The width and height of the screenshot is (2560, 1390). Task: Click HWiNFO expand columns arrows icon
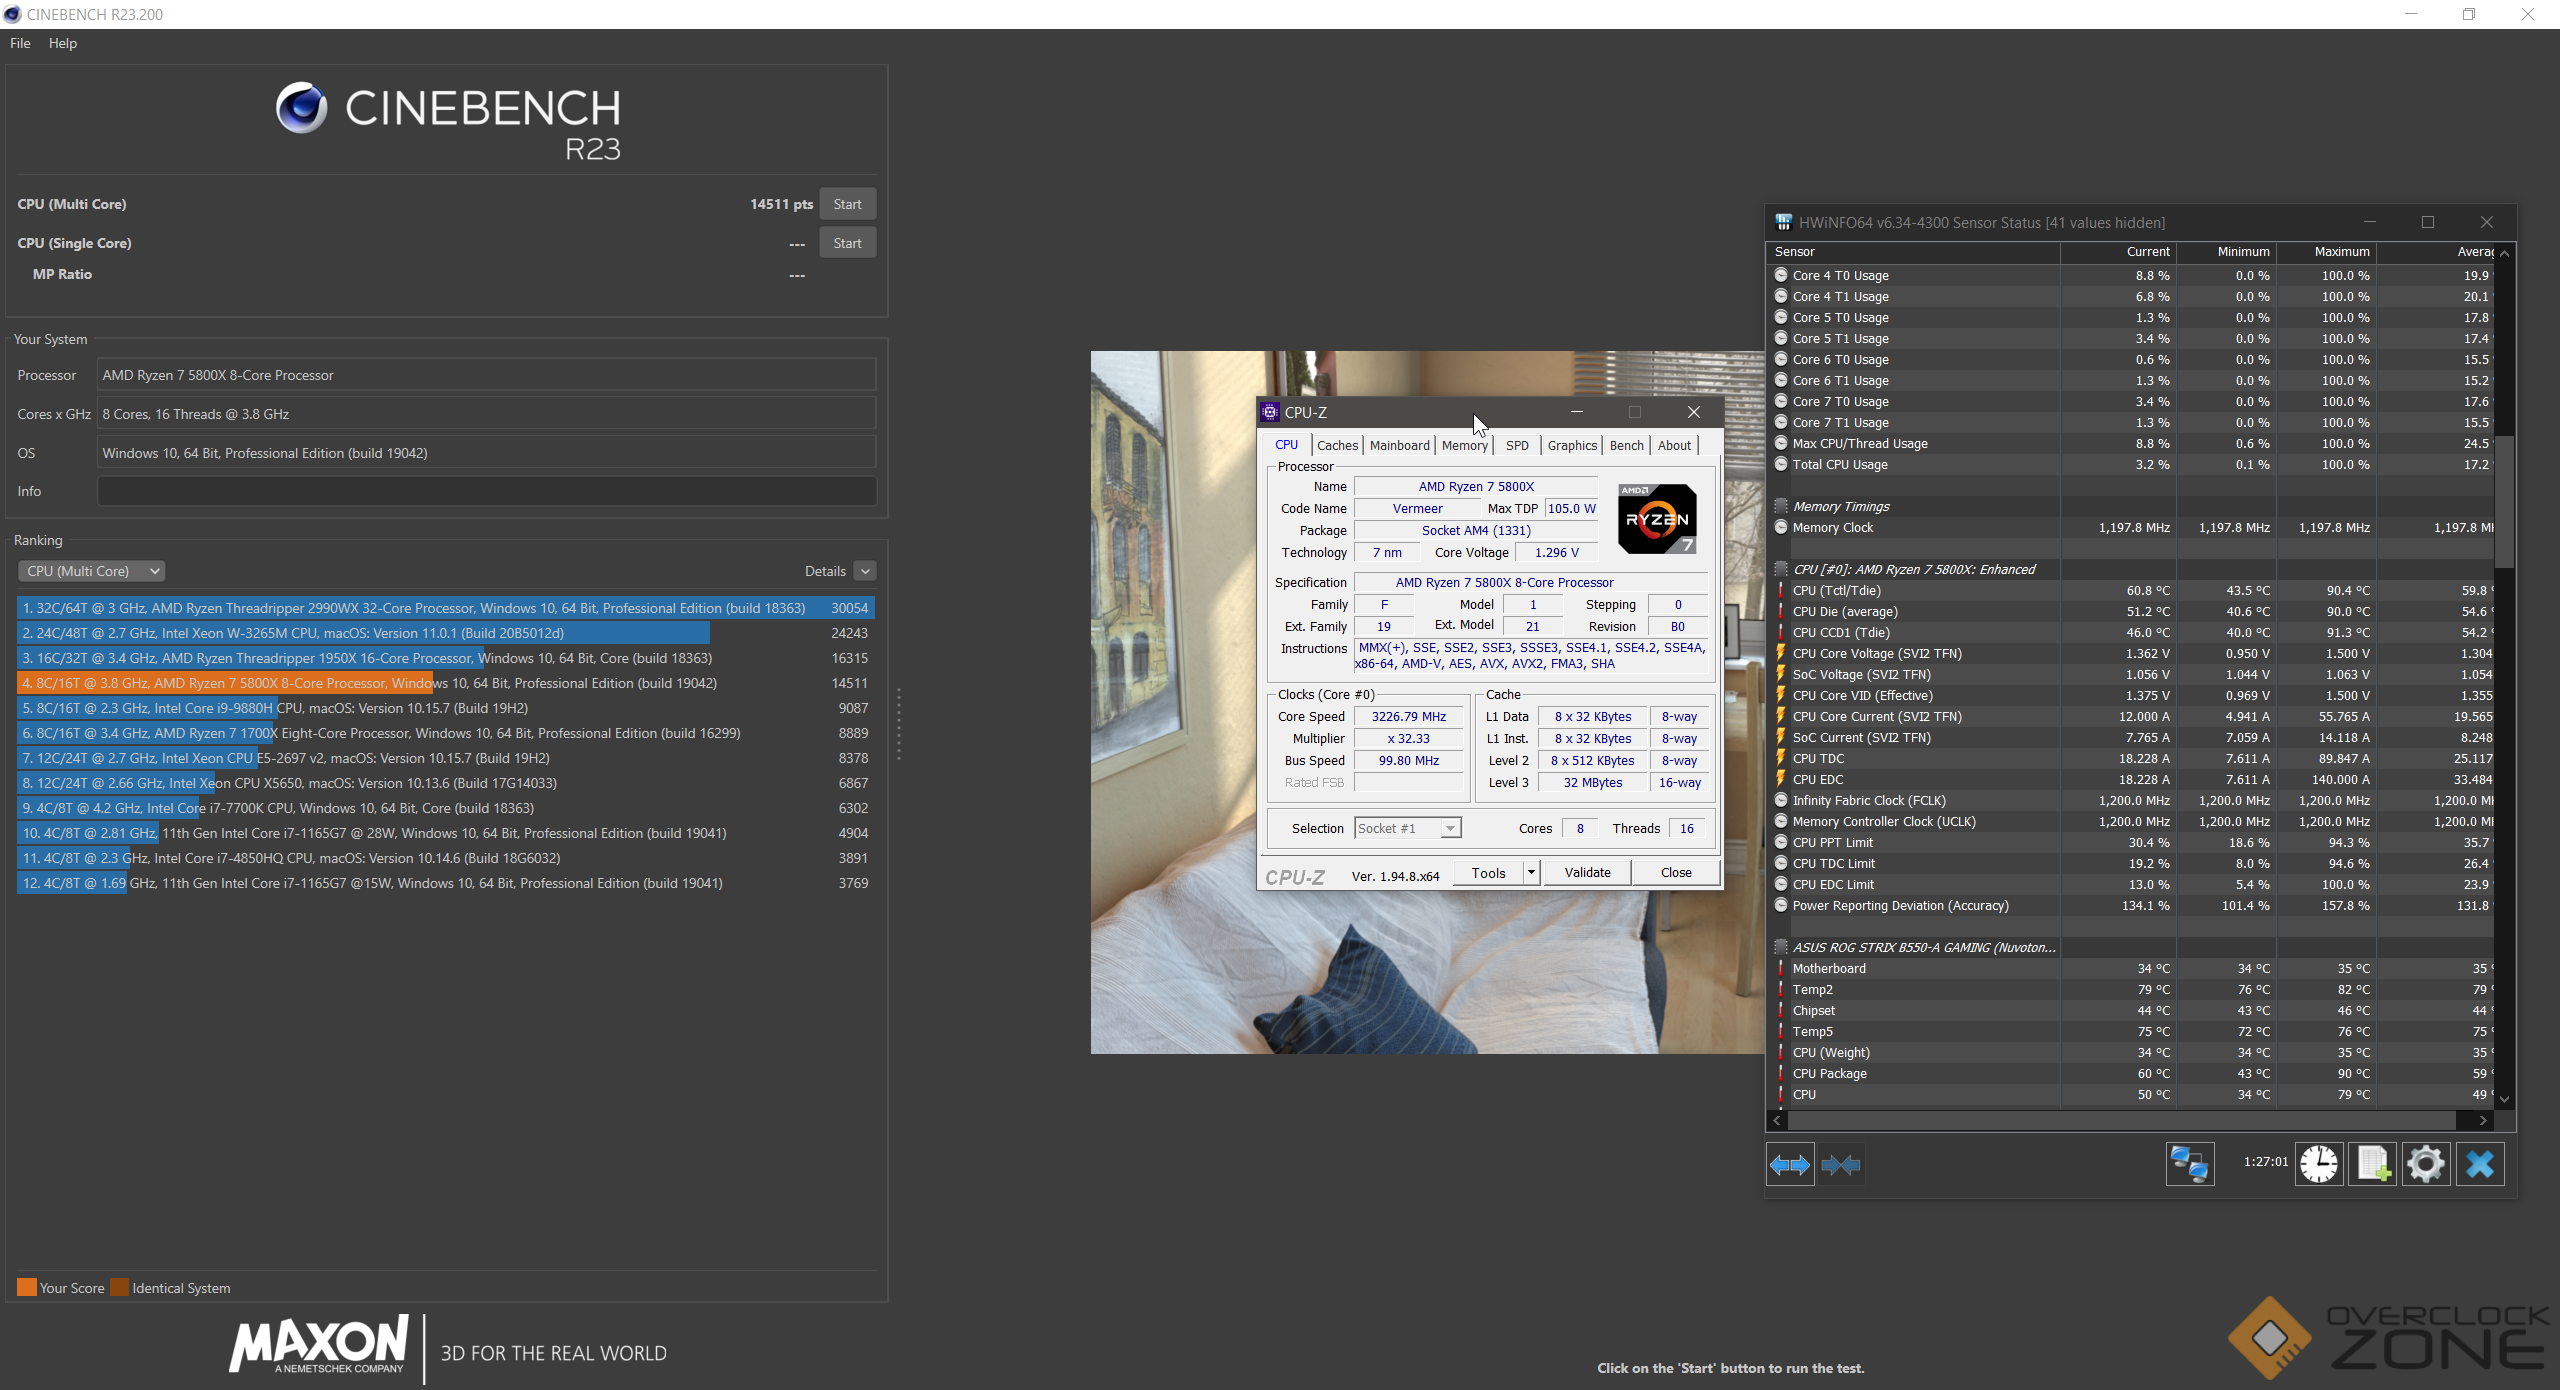point(1789,1164)
